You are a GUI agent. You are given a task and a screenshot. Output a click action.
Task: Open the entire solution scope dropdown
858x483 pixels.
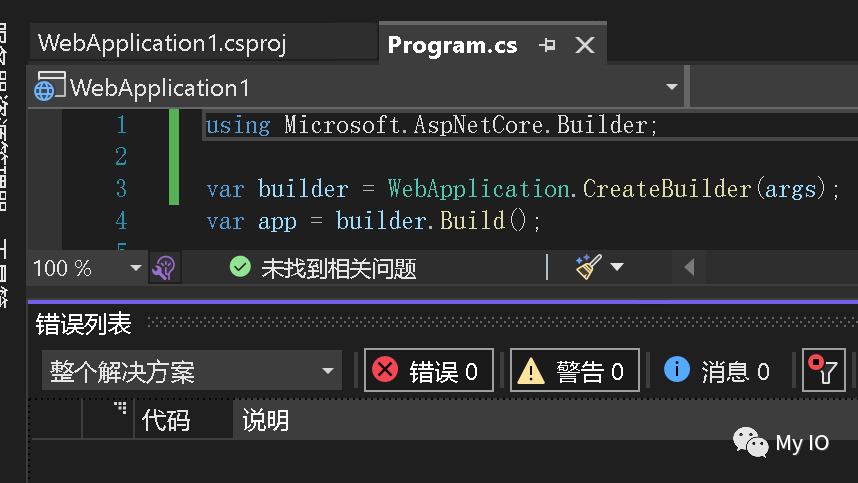point(192,370)
